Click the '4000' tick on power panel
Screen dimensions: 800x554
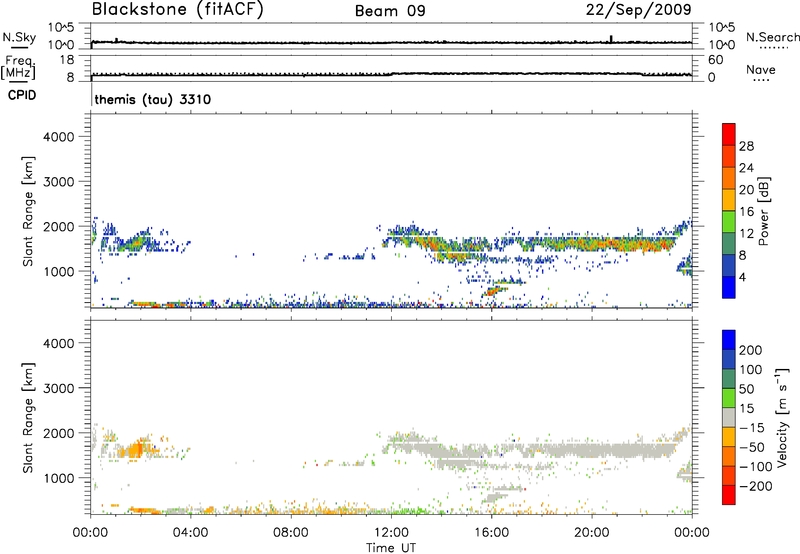[58, 137]
